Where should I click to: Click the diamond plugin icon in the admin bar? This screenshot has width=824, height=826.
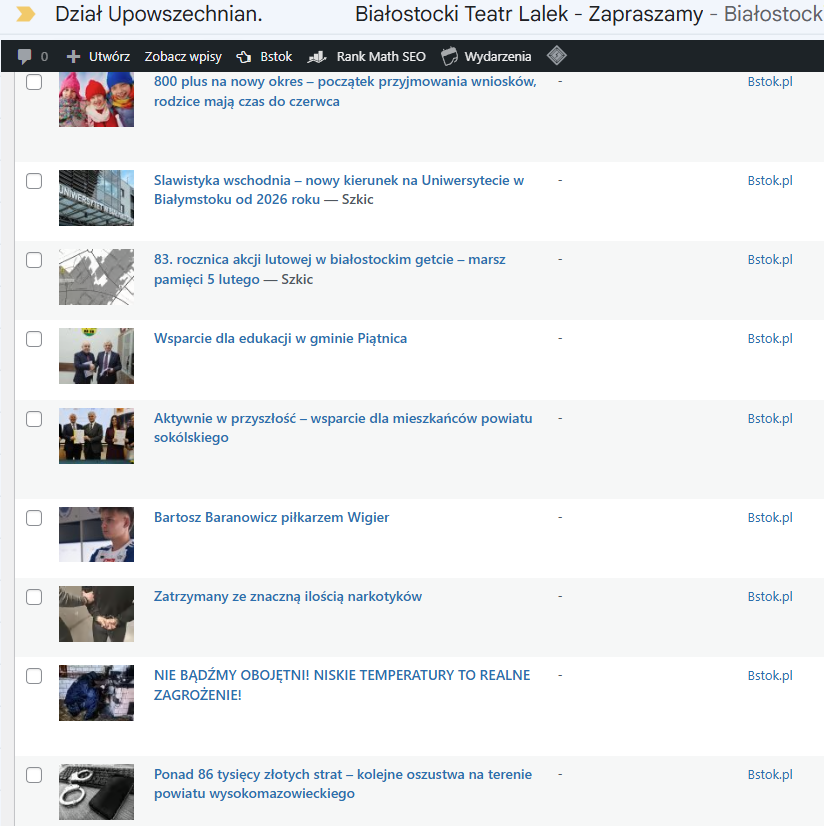[x=557, y=56]
